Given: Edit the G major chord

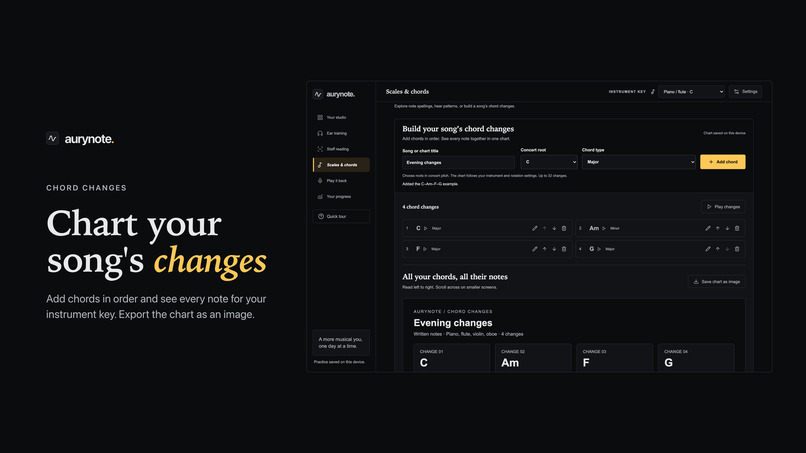Looking at the screenshot, I should pyautogui.click(x=708, y=249).
